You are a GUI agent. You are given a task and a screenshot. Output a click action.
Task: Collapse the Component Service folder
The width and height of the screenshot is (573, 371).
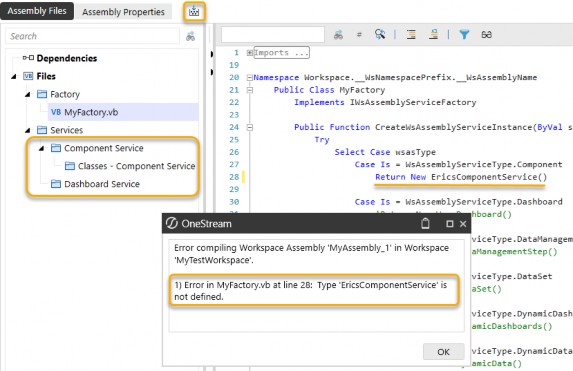pyautogui.click(x=42, y=148)
